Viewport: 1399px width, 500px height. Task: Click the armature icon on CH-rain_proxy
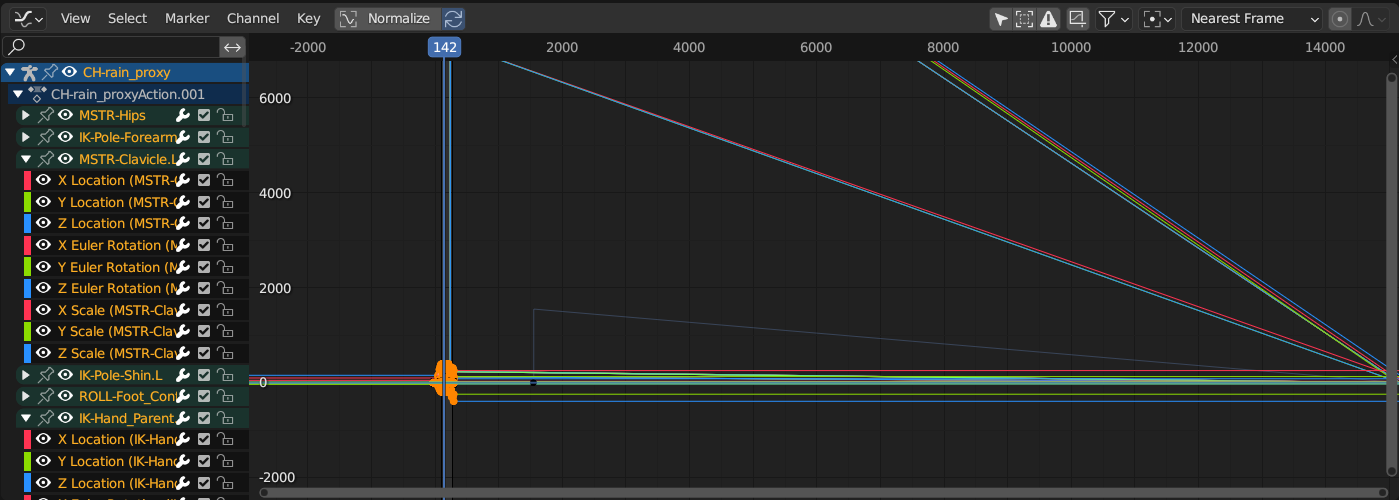tap(29, 72)
